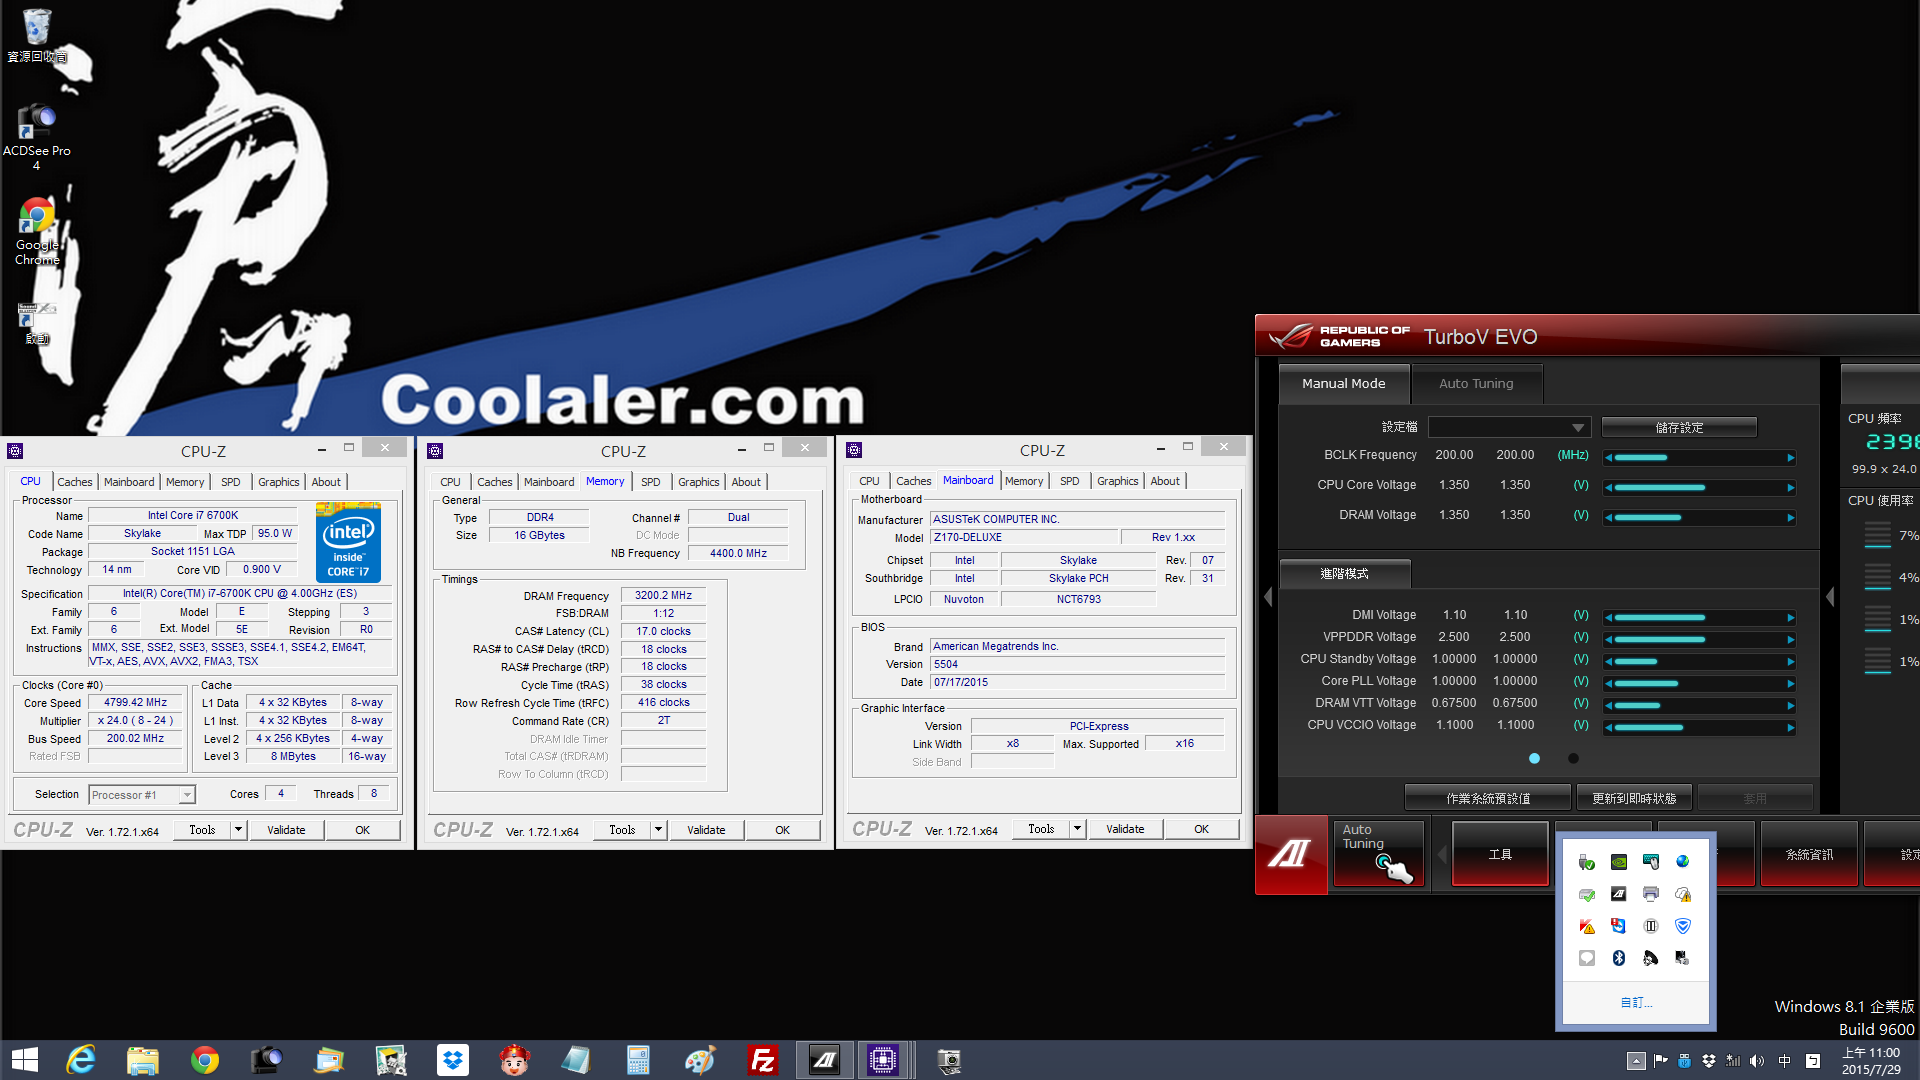Viewport: 1920px width, 1080px height.
Task: Expand Tools dropdown arrow in left CPU-Z
Action: click(x=238, y=830)
